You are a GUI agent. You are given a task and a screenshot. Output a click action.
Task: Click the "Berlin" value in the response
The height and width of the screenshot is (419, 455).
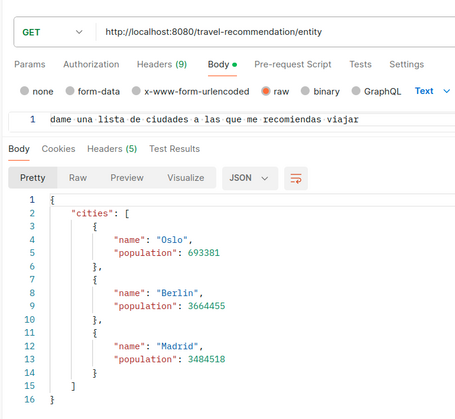(177, 293)
